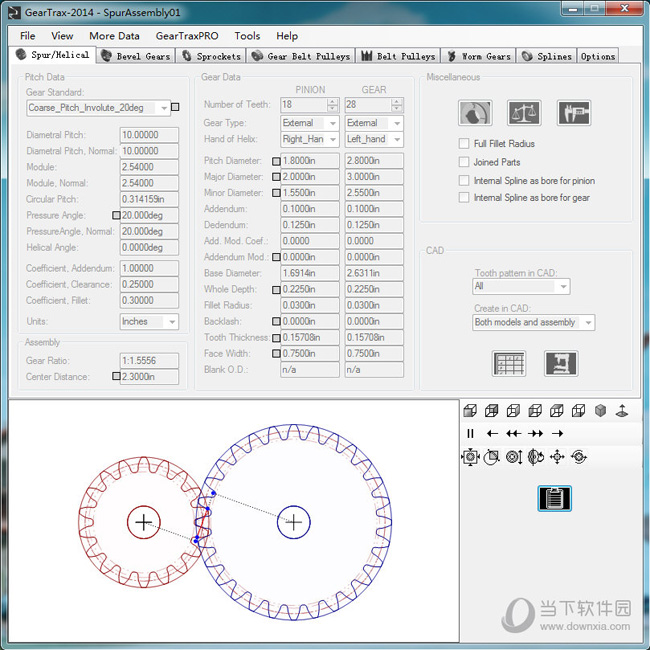Select the zoom in/out tool icon

click(514, 457)
